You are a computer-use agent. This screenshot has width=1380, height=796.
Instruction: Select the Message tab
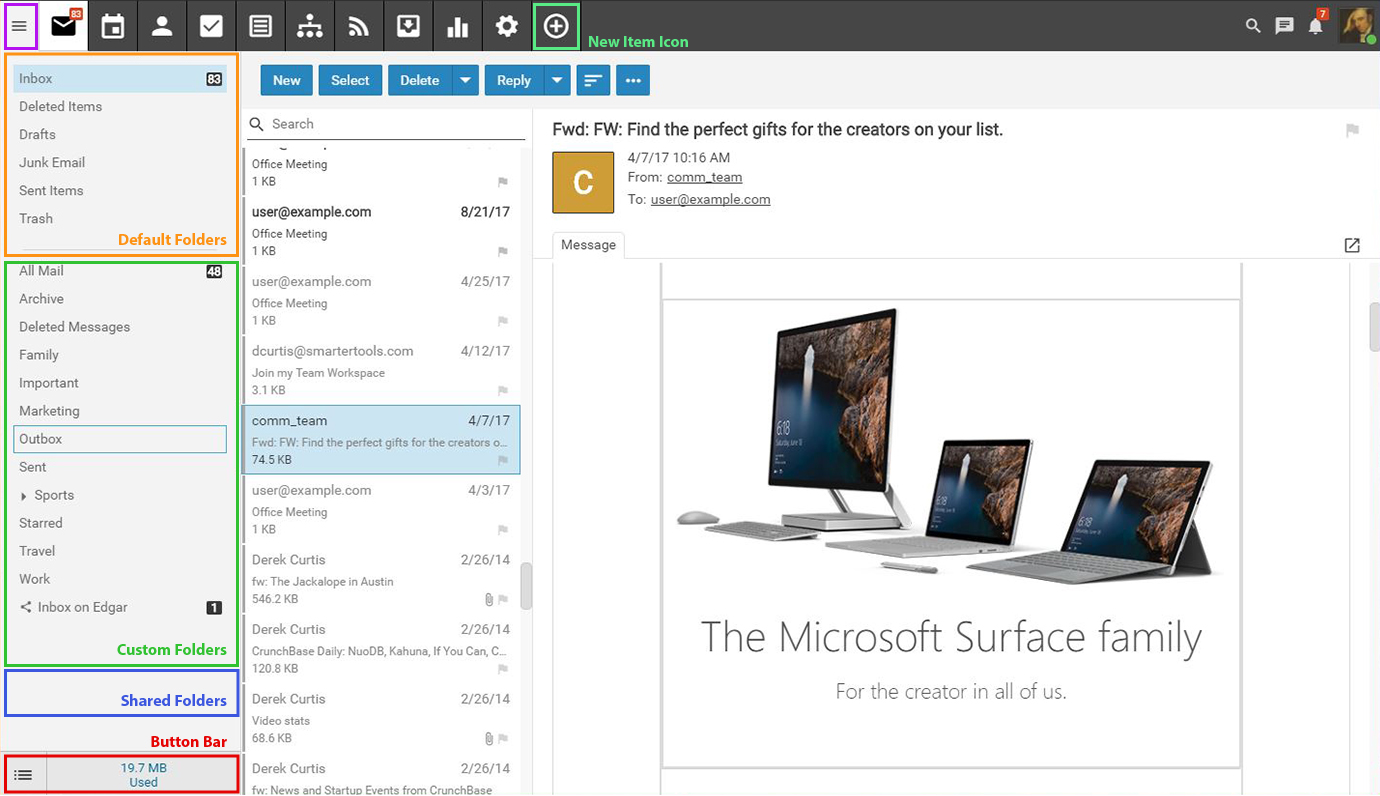588,245
